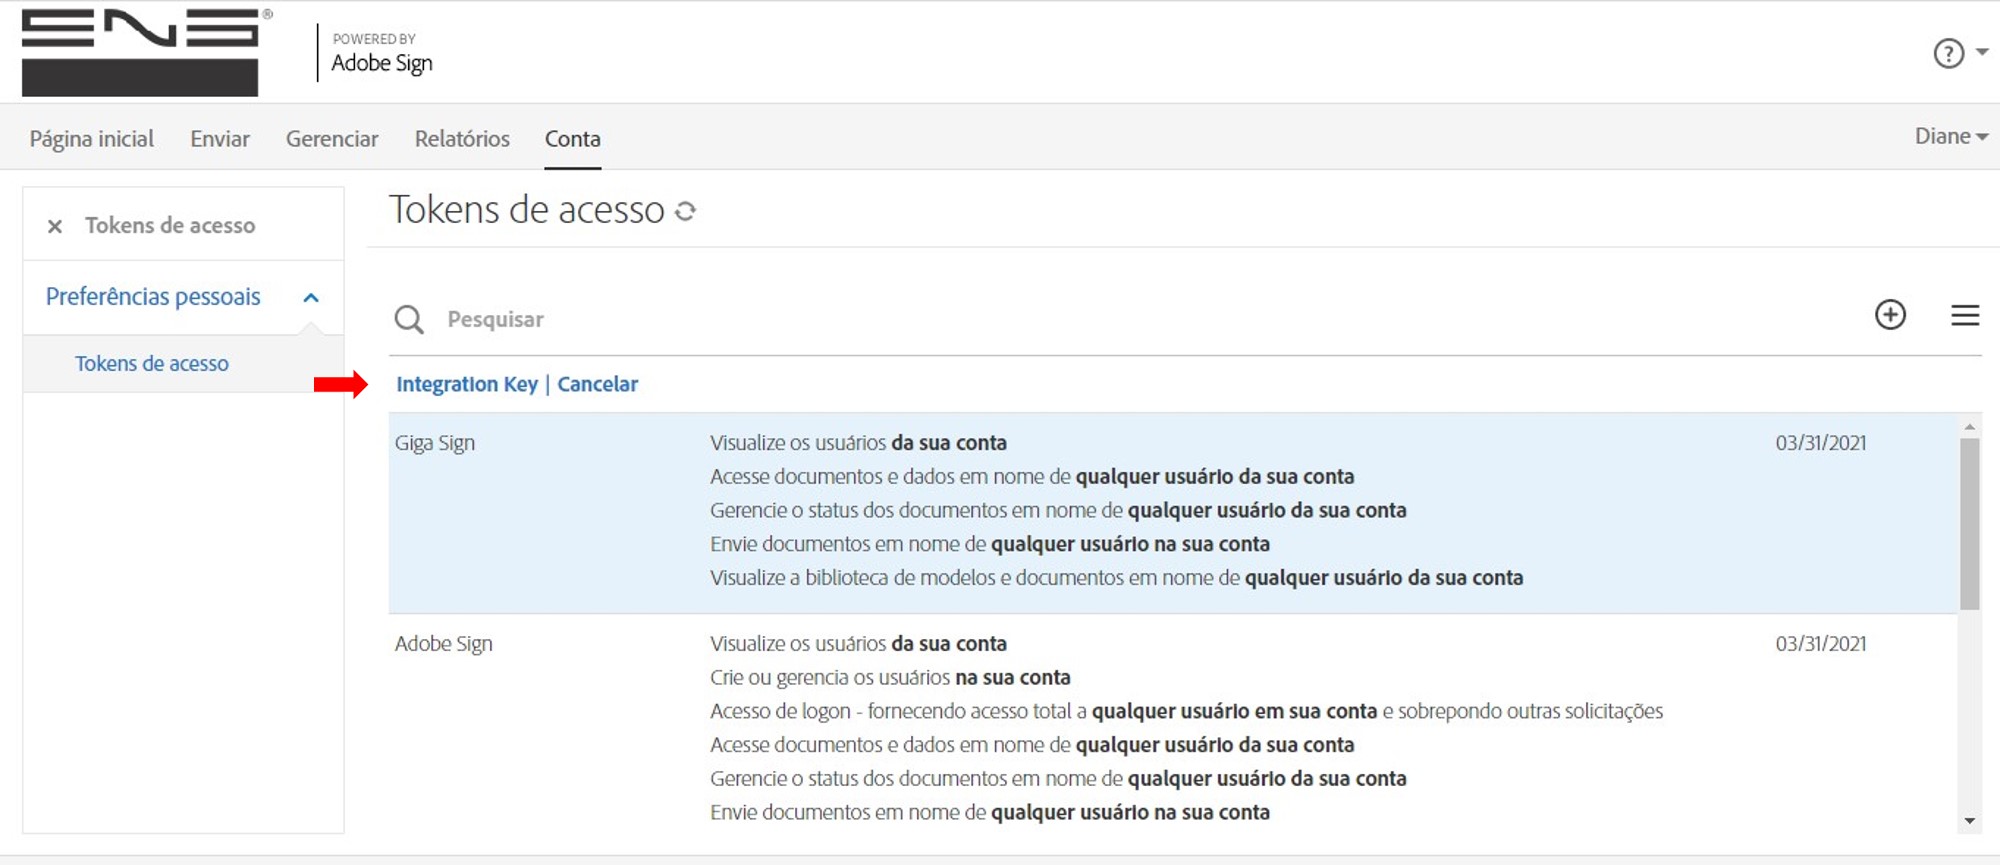Go to Página inicial tab

[92, 139]
